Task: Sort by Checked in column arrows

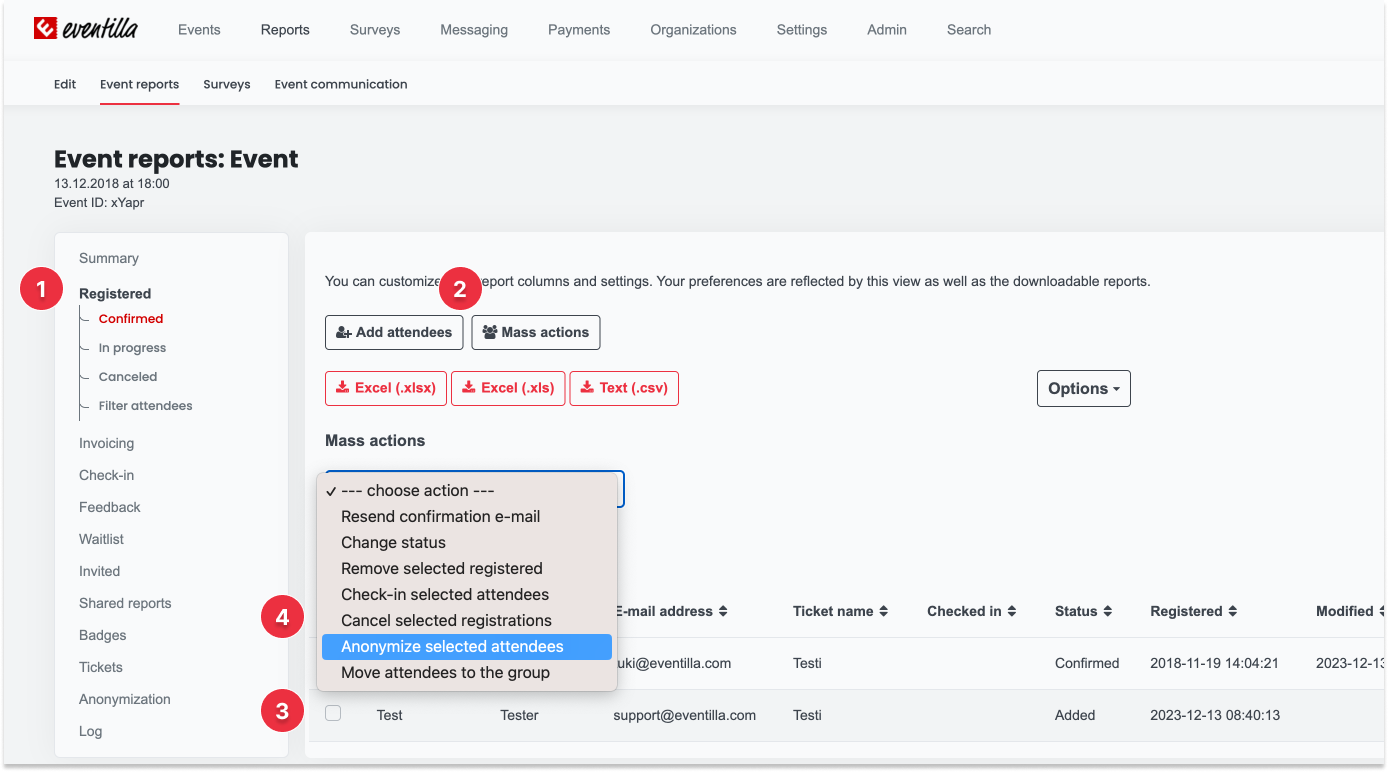Action: pos(1011,611)
